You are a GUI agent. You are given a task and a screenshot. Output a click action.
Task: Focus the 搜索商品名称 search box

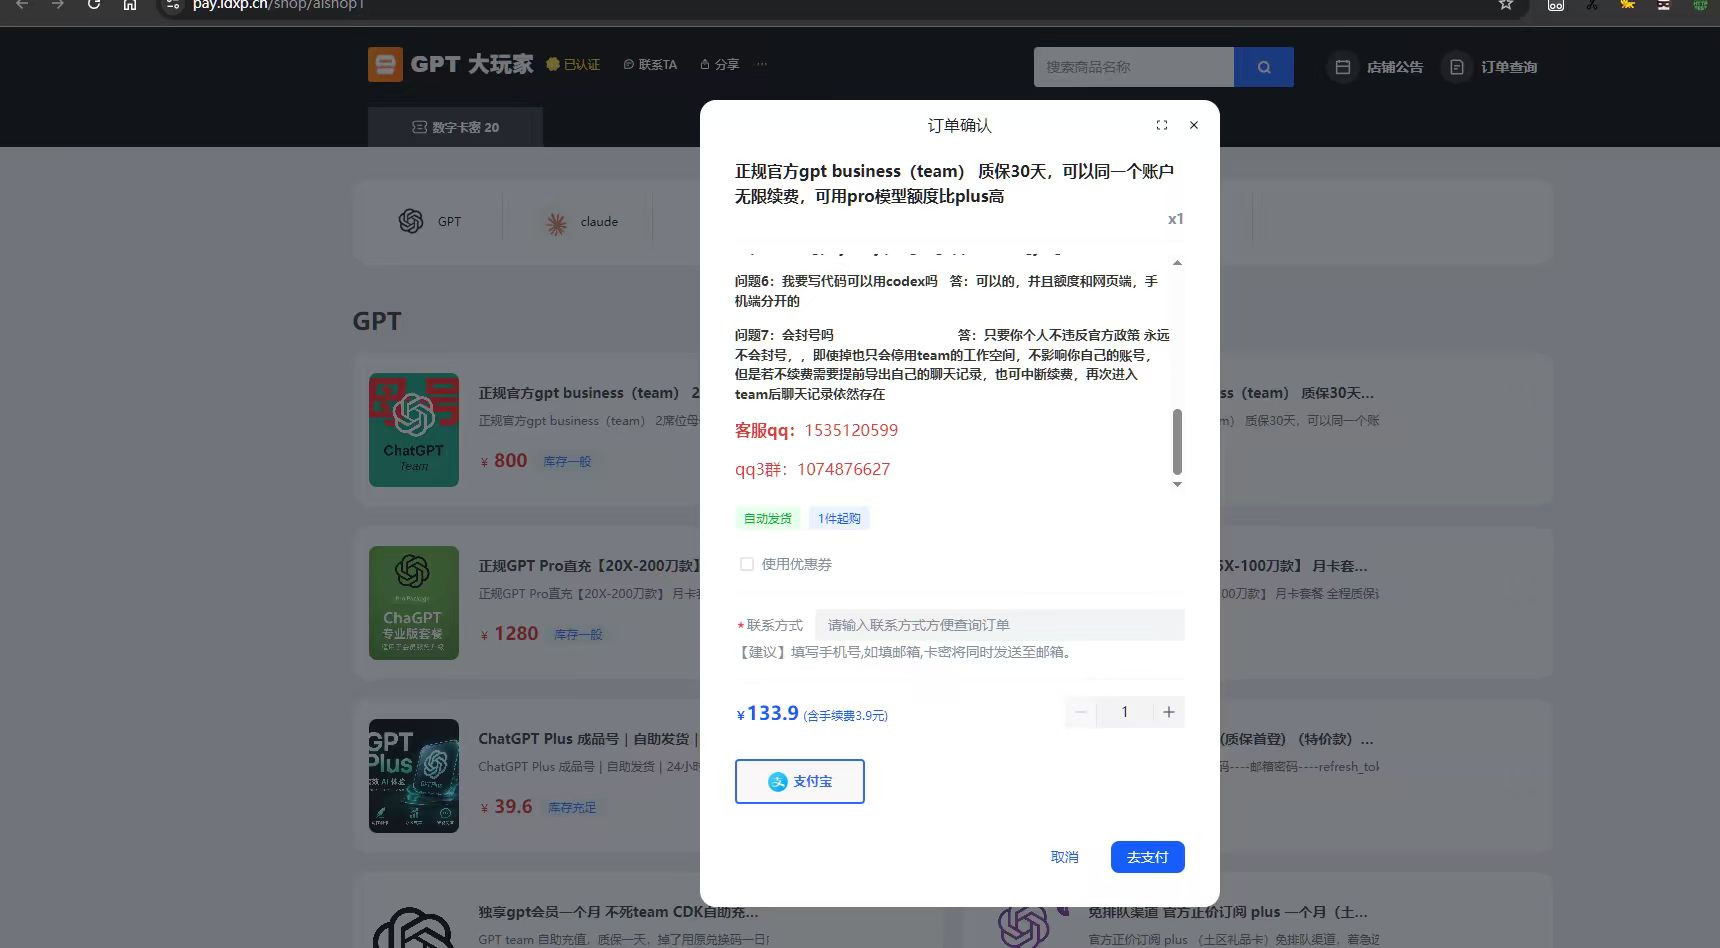click(x=1134, y=67)
